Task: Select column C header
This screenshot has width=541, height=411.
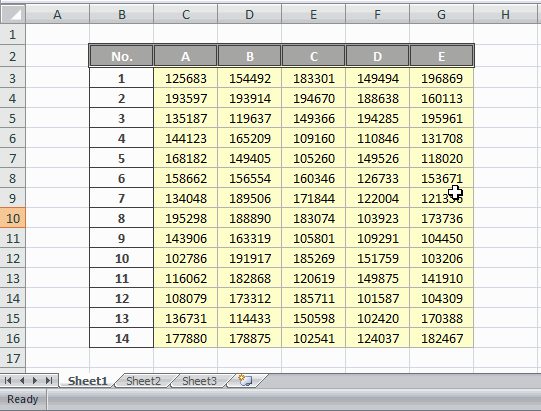Action: click(186, 14)
